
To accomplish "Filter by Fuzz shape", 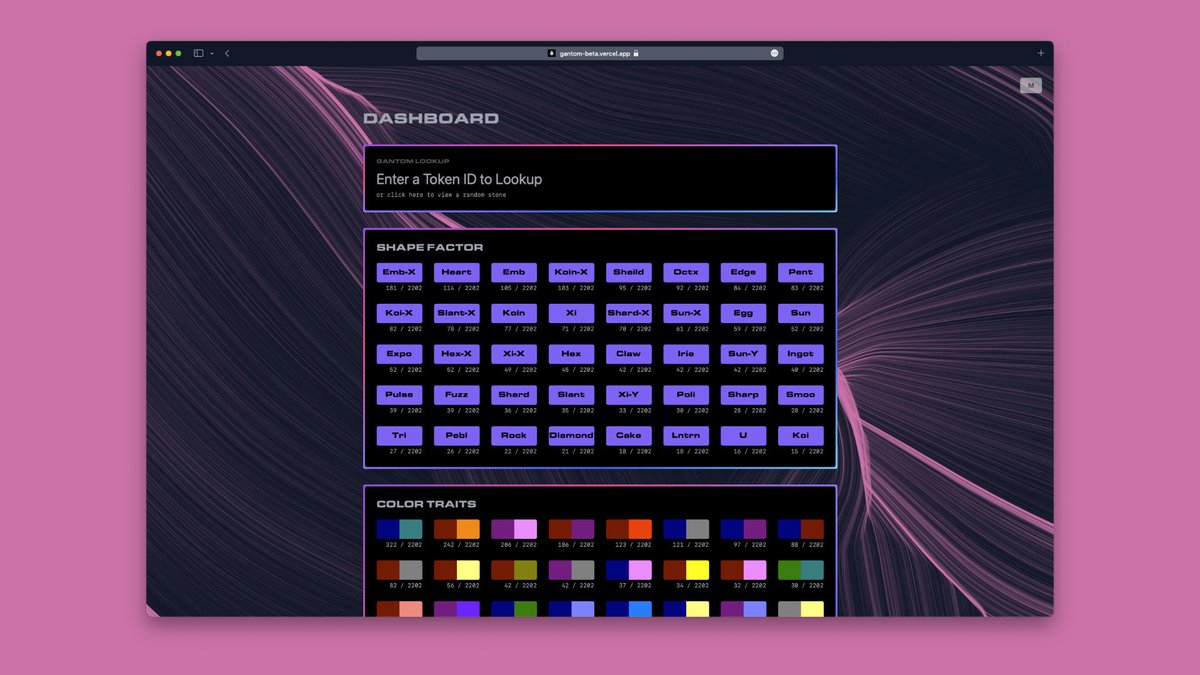I will pyautogui.click(x=456, y=395).
